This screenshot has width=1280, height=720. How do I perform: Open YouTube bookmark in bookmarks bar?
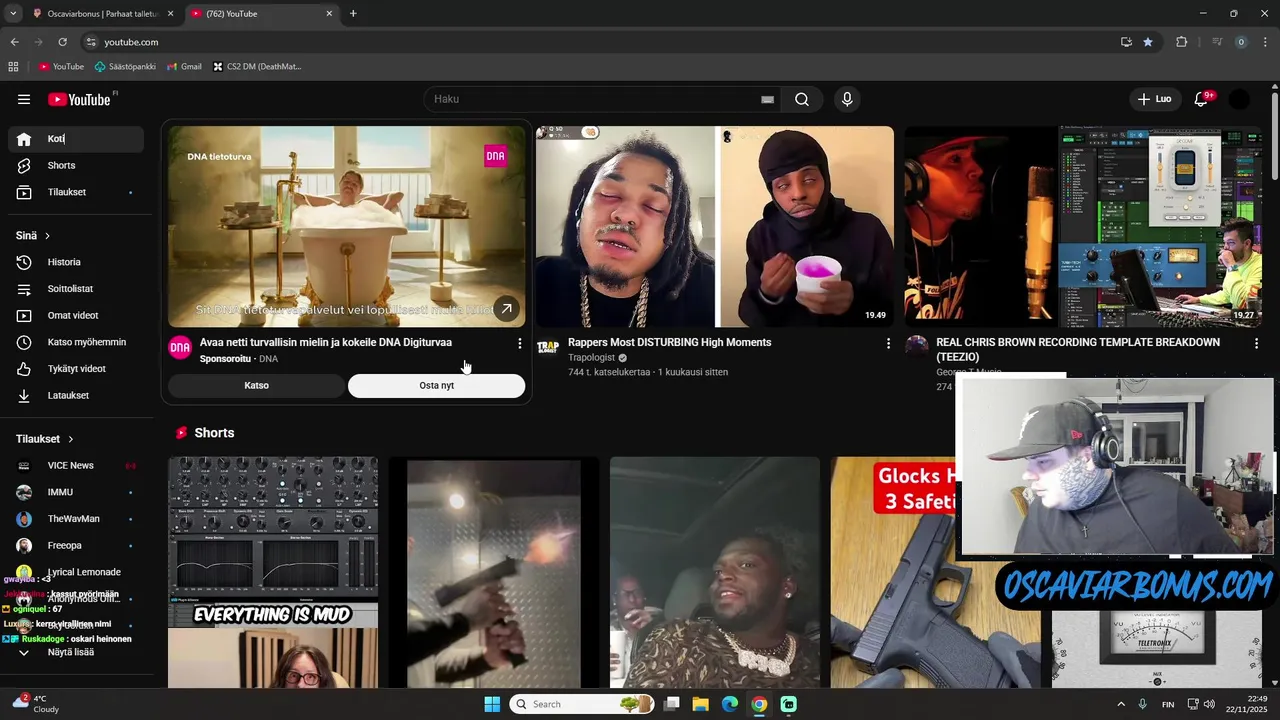[x=61, y=67]
